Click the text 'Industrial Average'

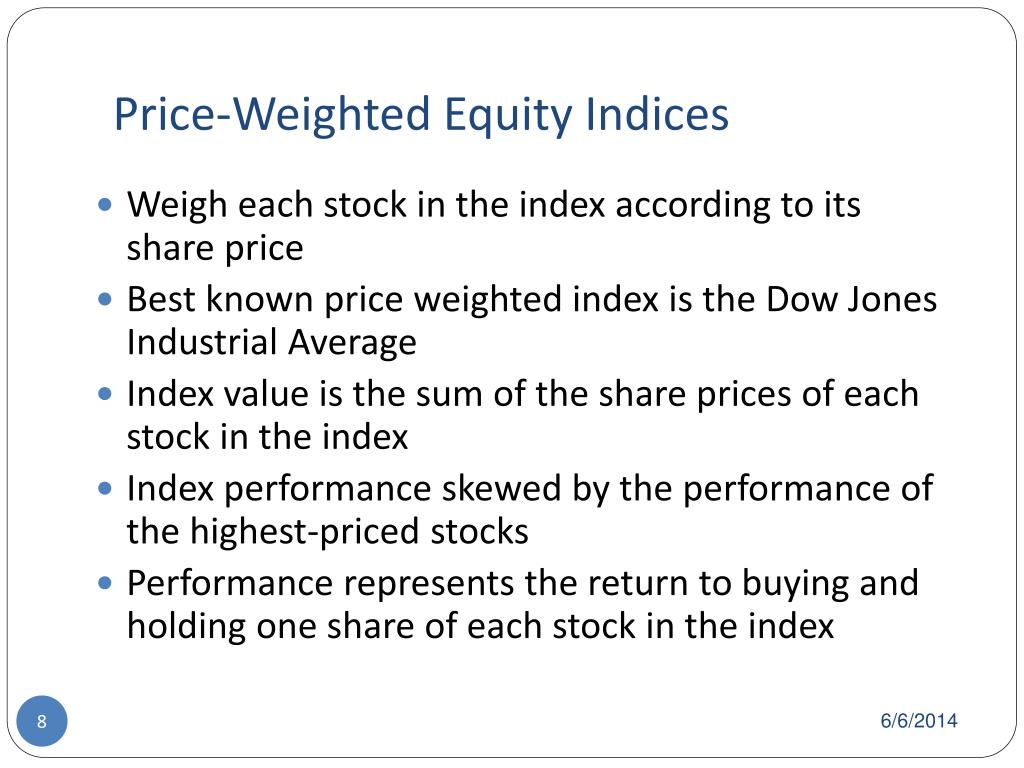pyautogui.click(x=271, y=342)
